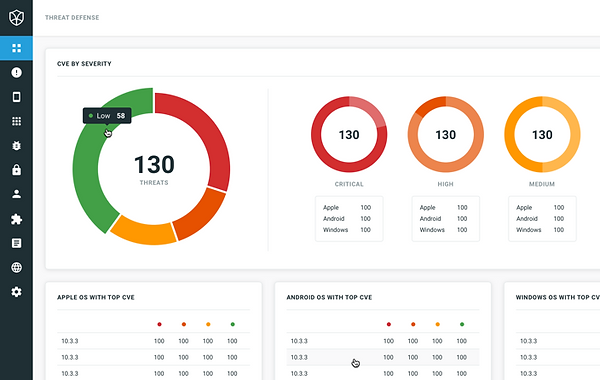
Task: Click the HIGH label under the orange donut
Action: click(x=445, y=184)
